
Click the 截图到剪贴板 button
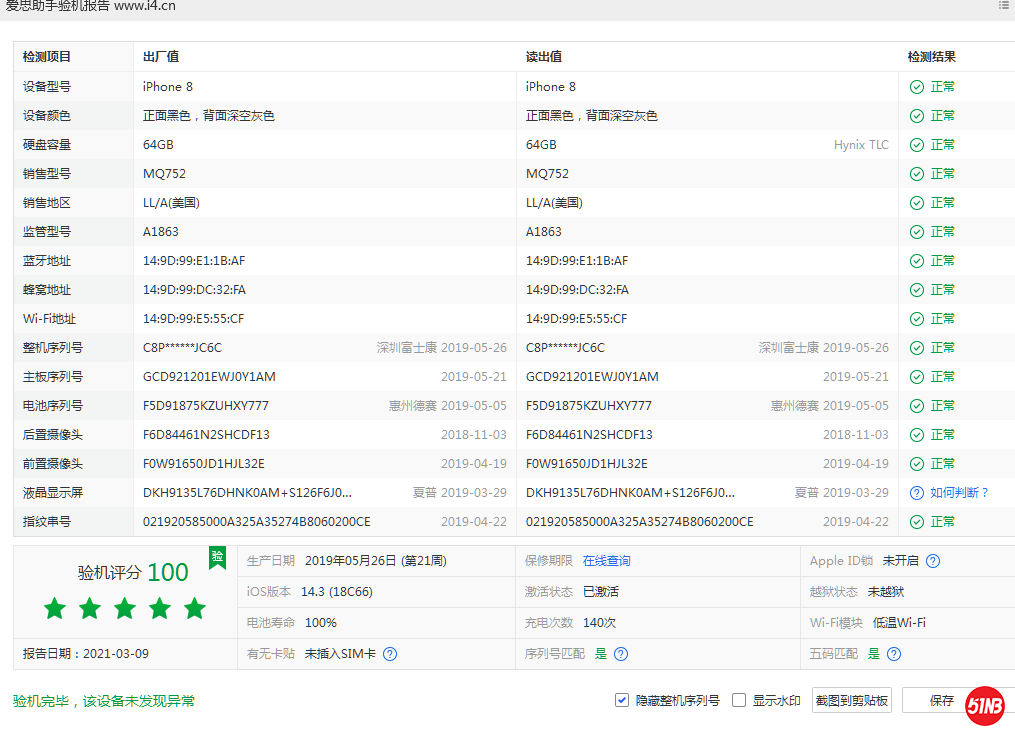tap(851, 700)
